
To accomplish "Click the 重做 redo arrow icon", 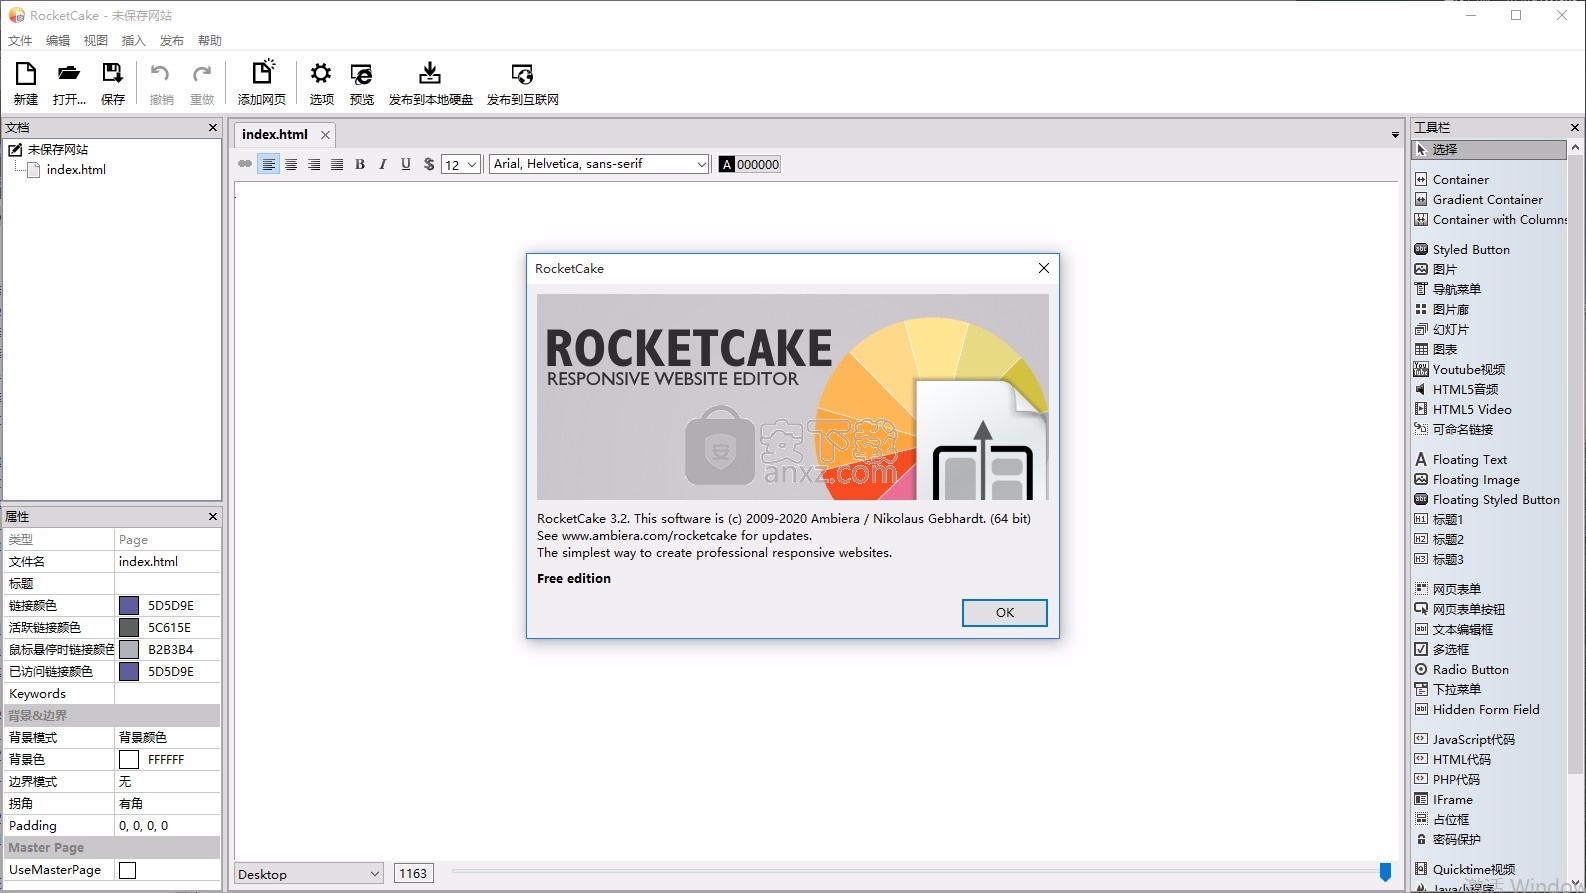I will tap(202, 83).
